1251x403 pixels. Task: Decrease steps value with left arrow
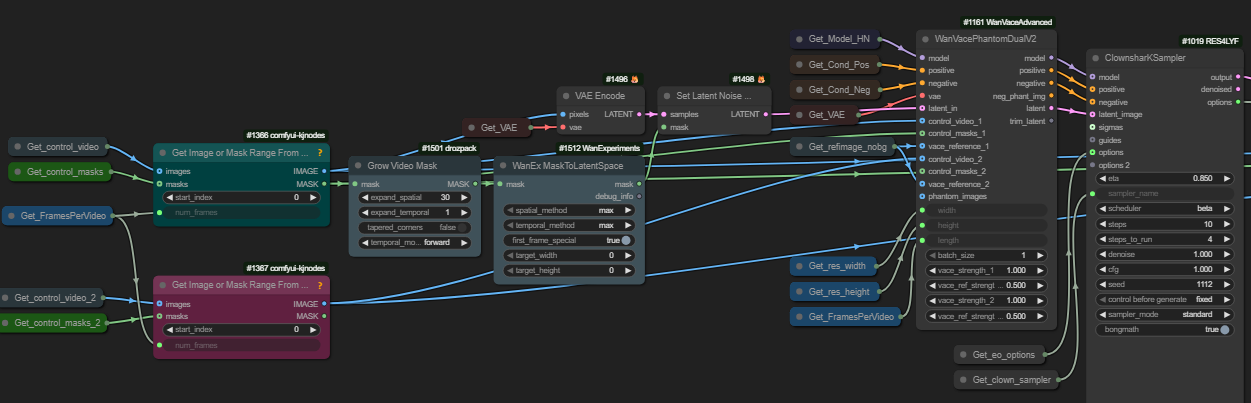pos(1101,223)
